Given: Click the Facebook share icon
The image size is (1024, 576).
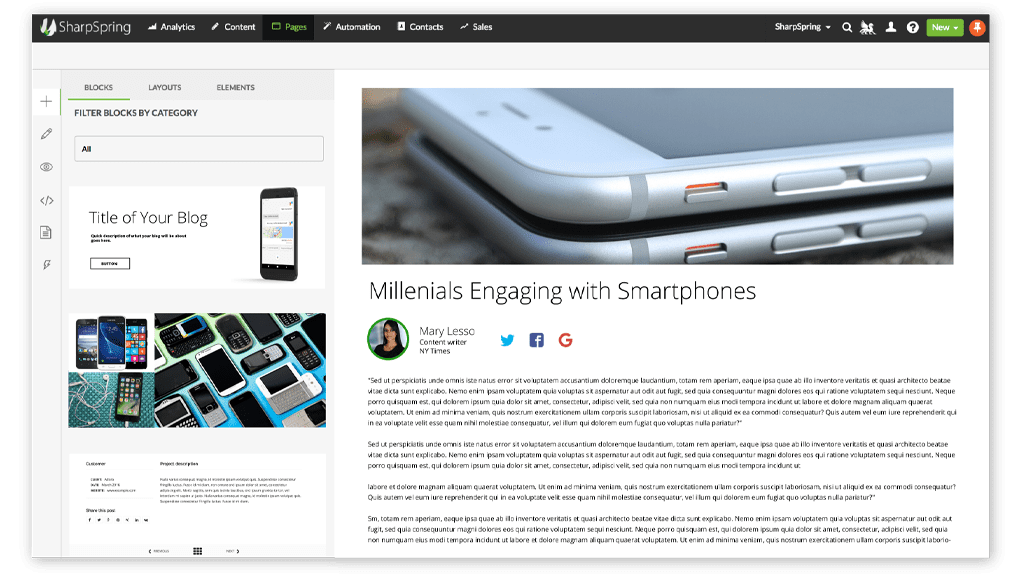Looking at the screenshot, I should pos(536,340).
